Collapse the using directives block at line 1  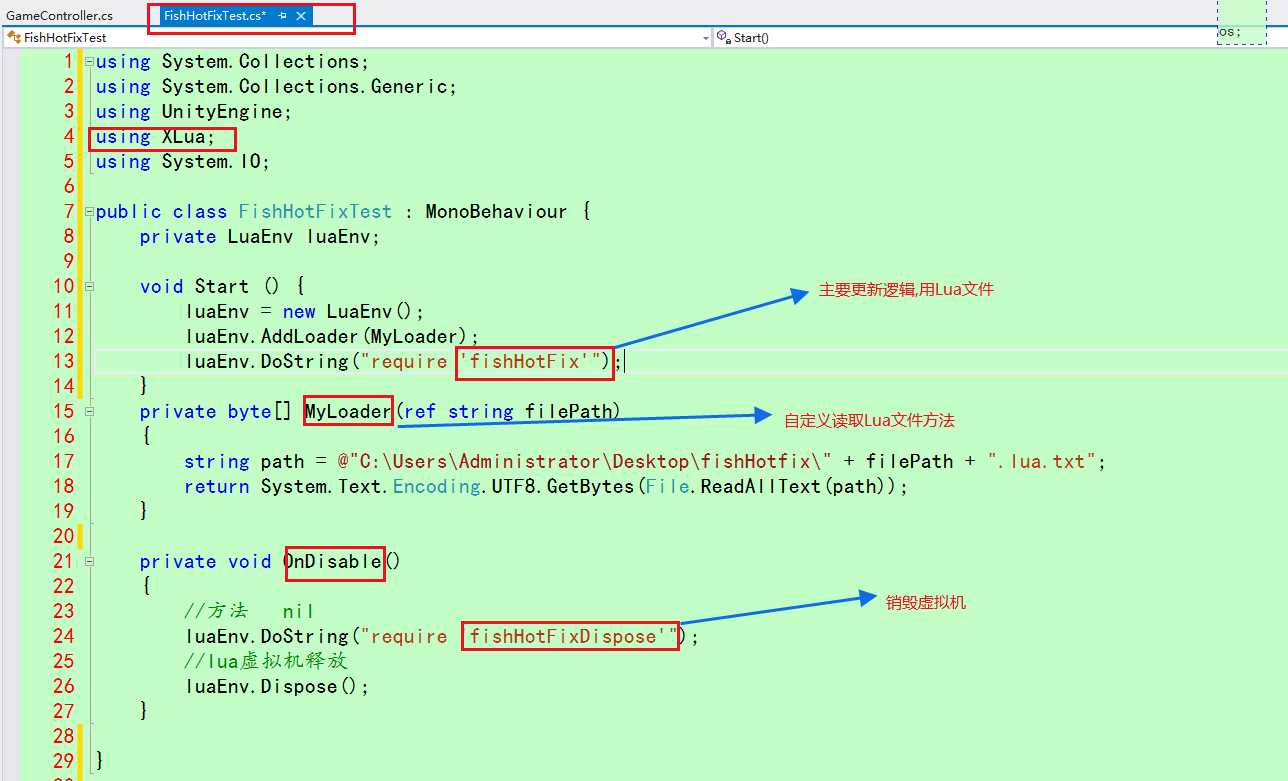[x=89, y=61]
